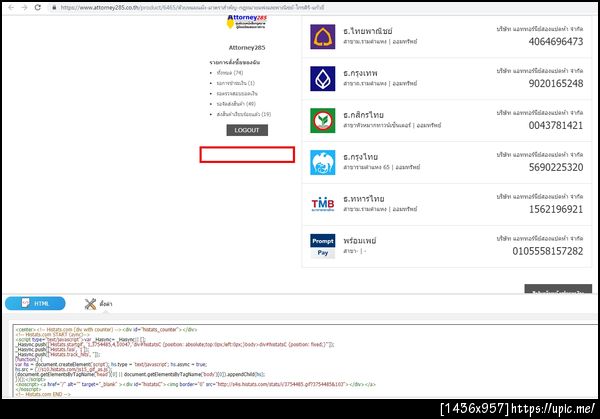The width and height of the screenshot is (600, 419).
Task: Click the รายการสั่งซื้อของฉัน heading
Action: pos(235,62)
